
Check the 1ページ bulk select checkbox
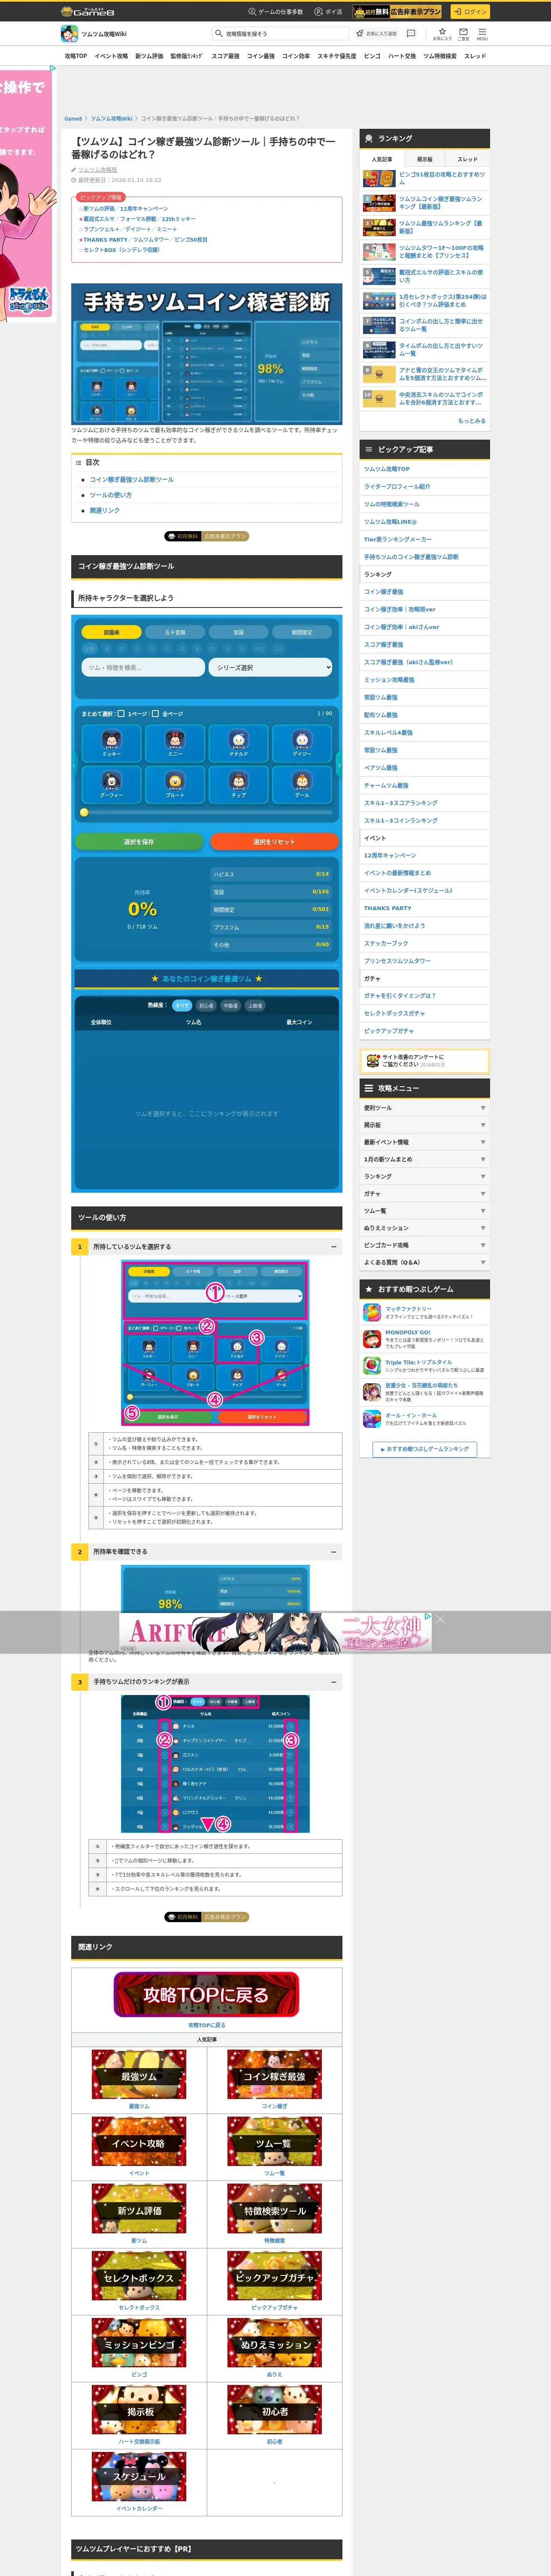pyautogui.click(x=121, y=714)
